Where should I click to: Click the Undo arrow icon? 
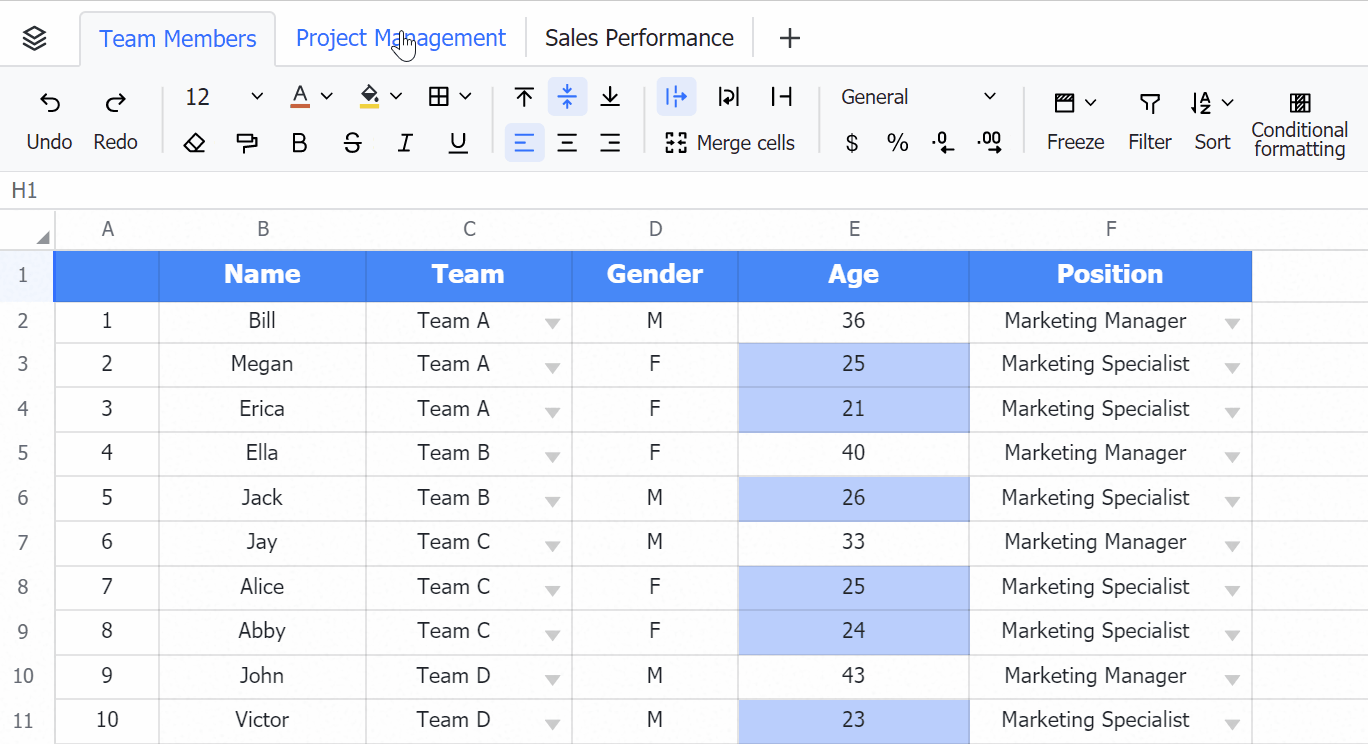pyautogui.click(x=49, y=102)
